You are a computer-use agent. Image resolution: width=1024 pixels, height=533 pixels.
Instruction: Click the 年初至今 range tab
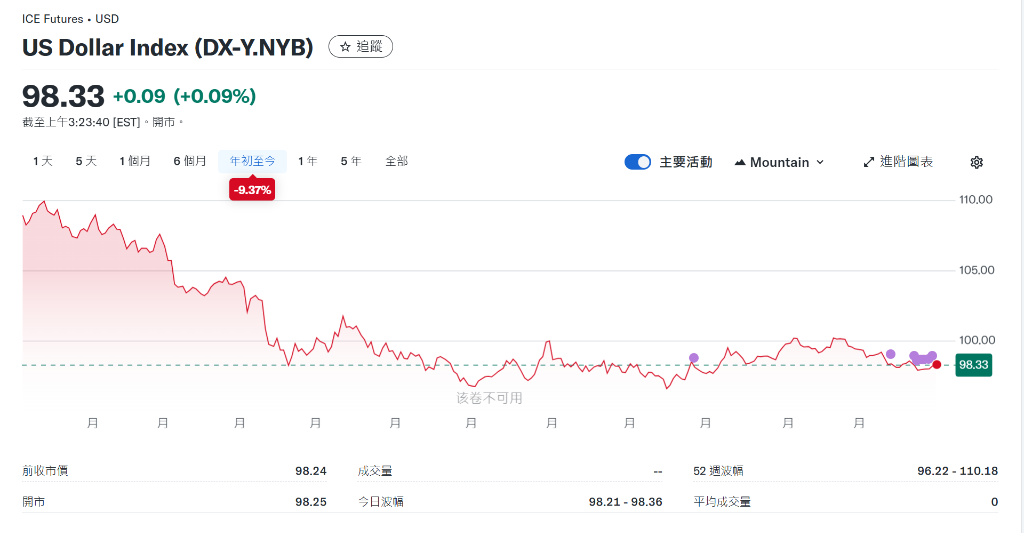(x=252, y=161)
